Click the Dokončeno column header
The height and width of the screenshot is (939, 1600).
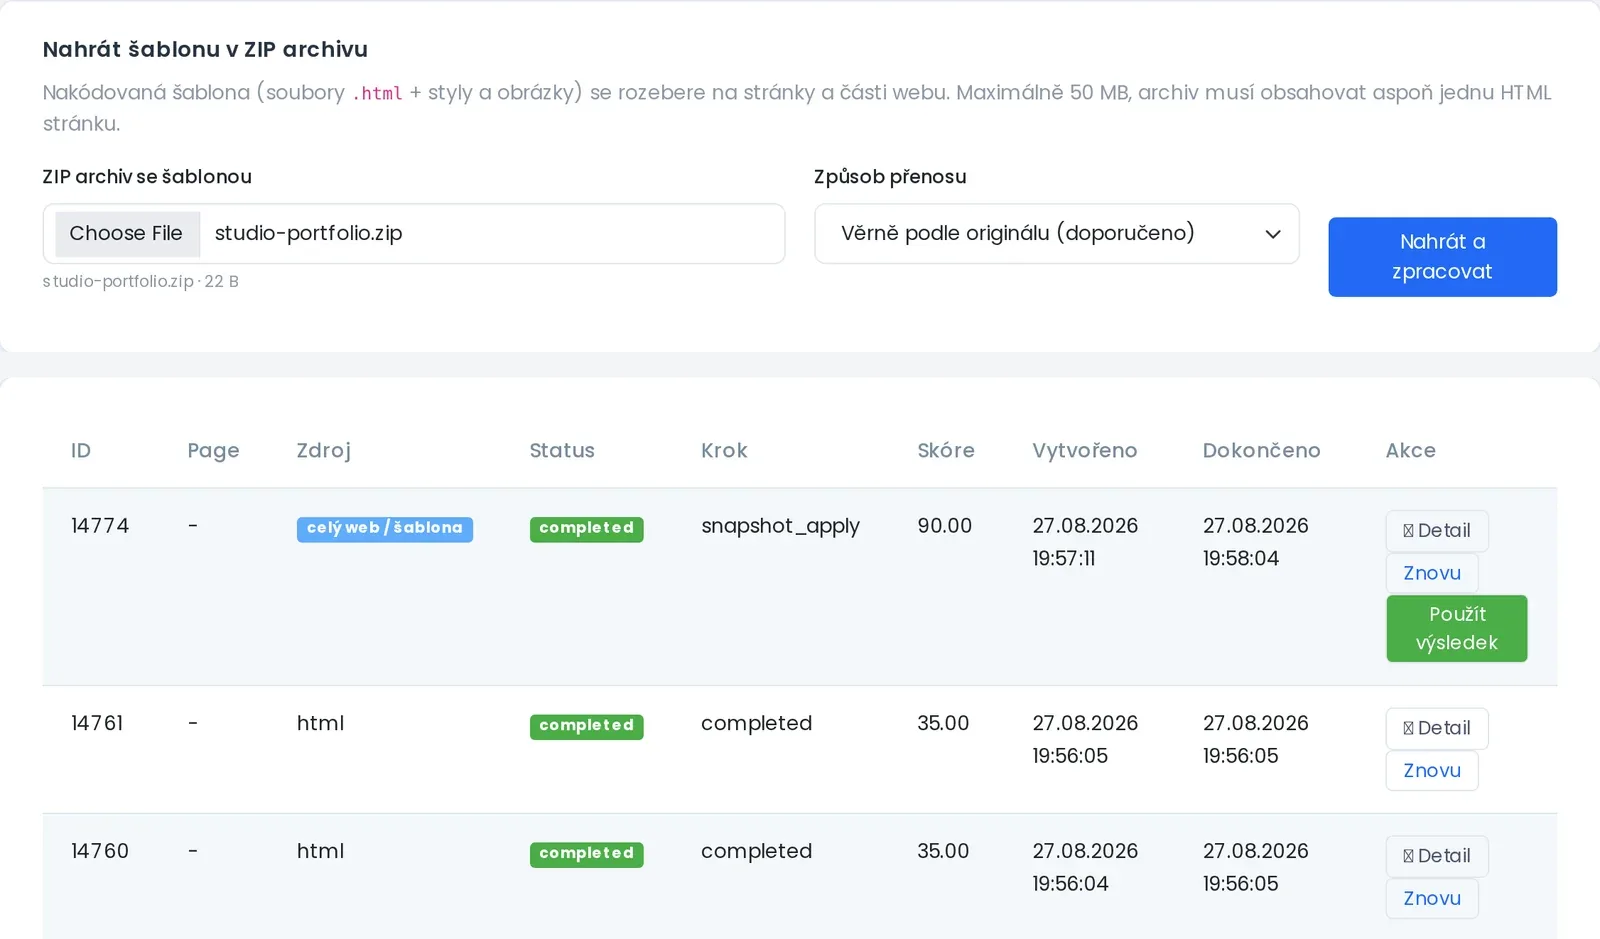click(1261, 451)
